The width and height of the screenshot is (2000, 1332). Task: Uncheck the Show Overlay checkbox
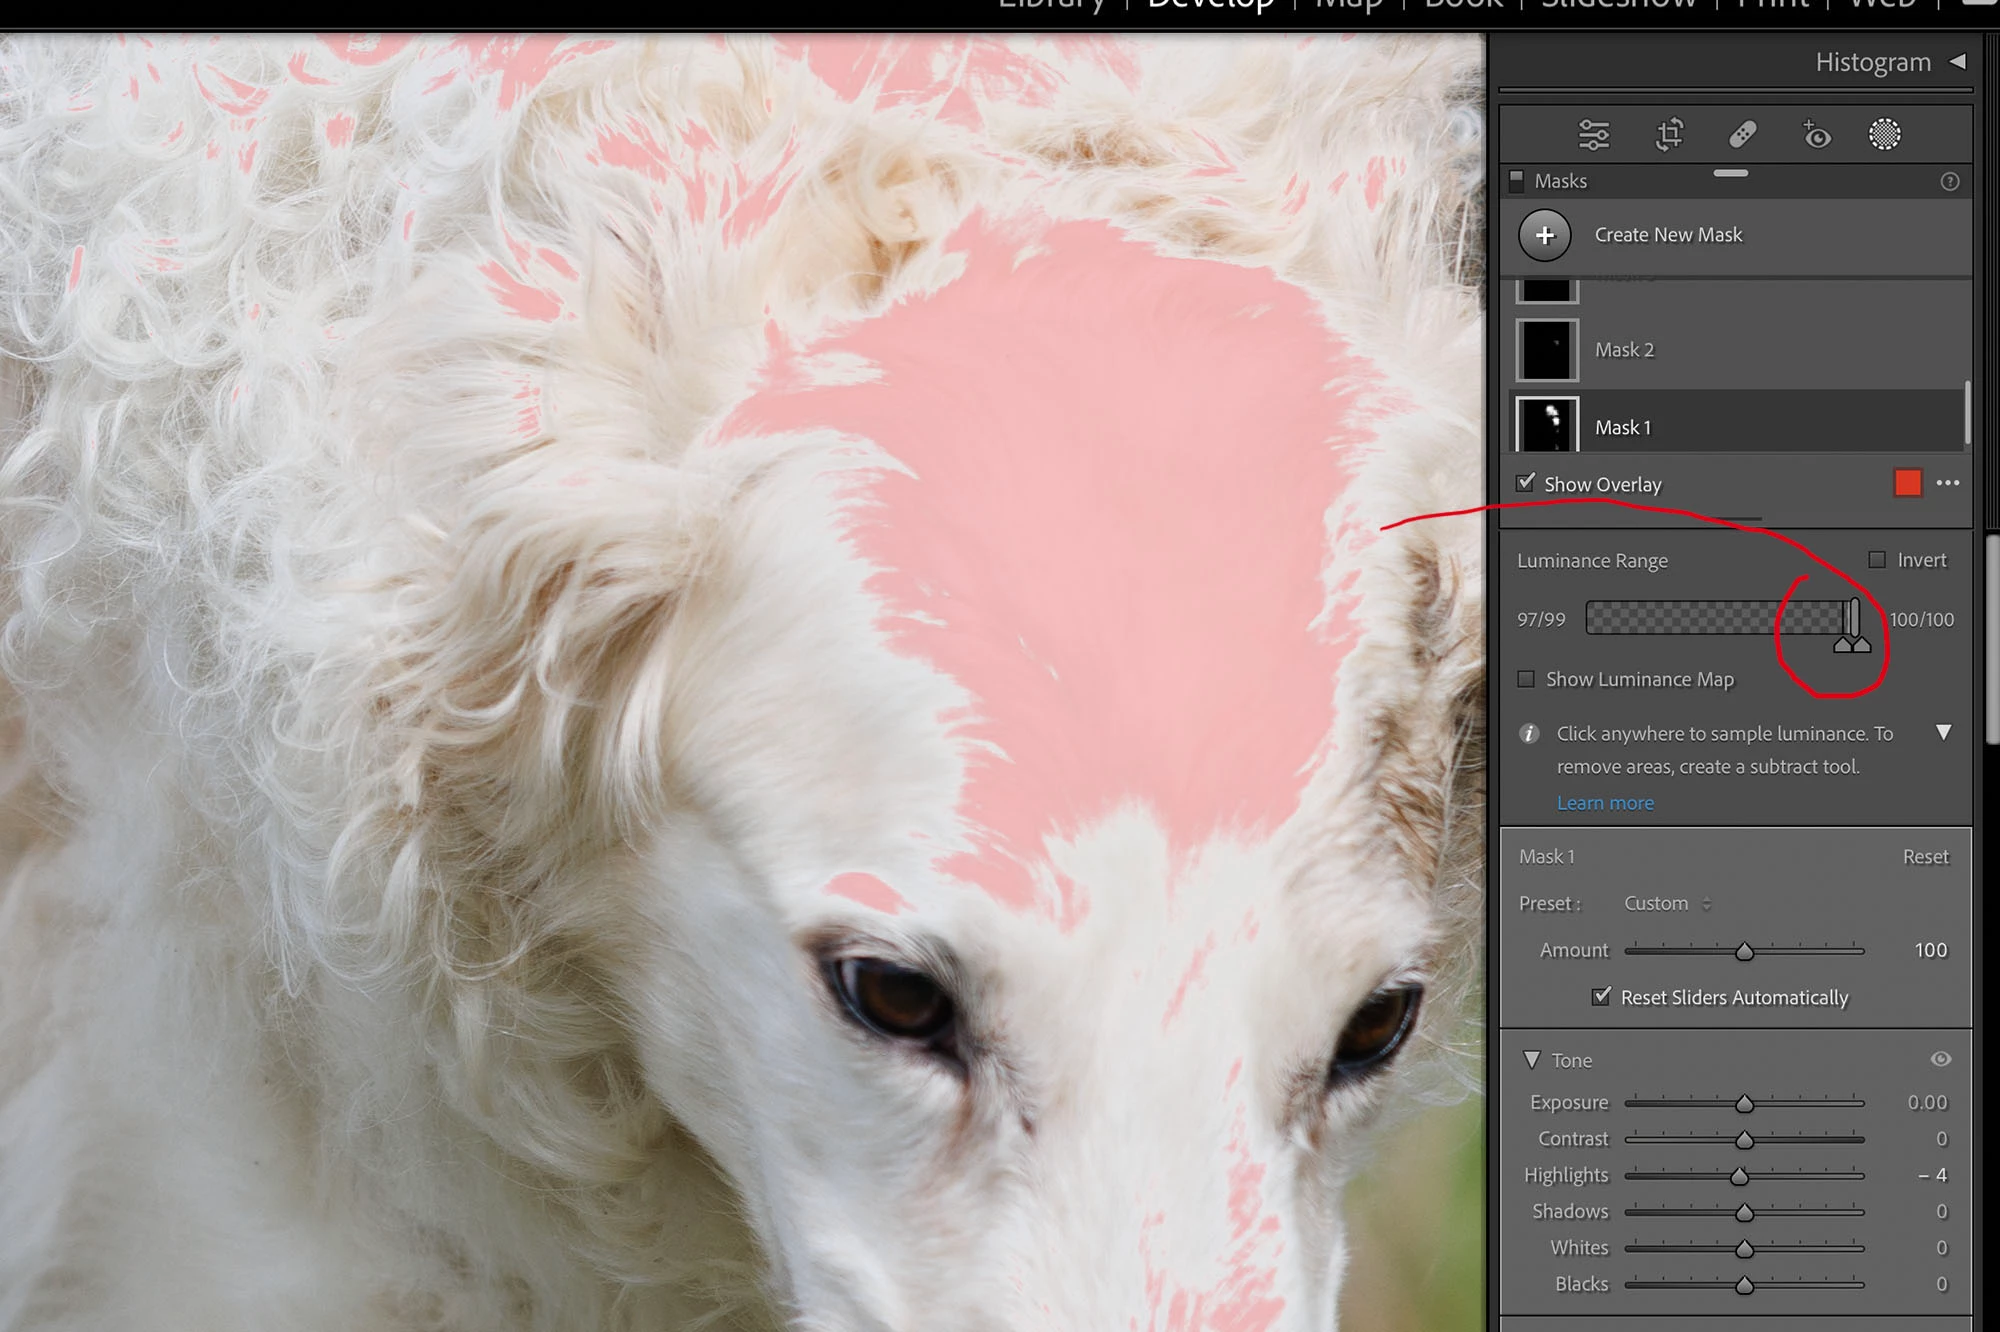pyautogui.click(x=1526, y=483)
